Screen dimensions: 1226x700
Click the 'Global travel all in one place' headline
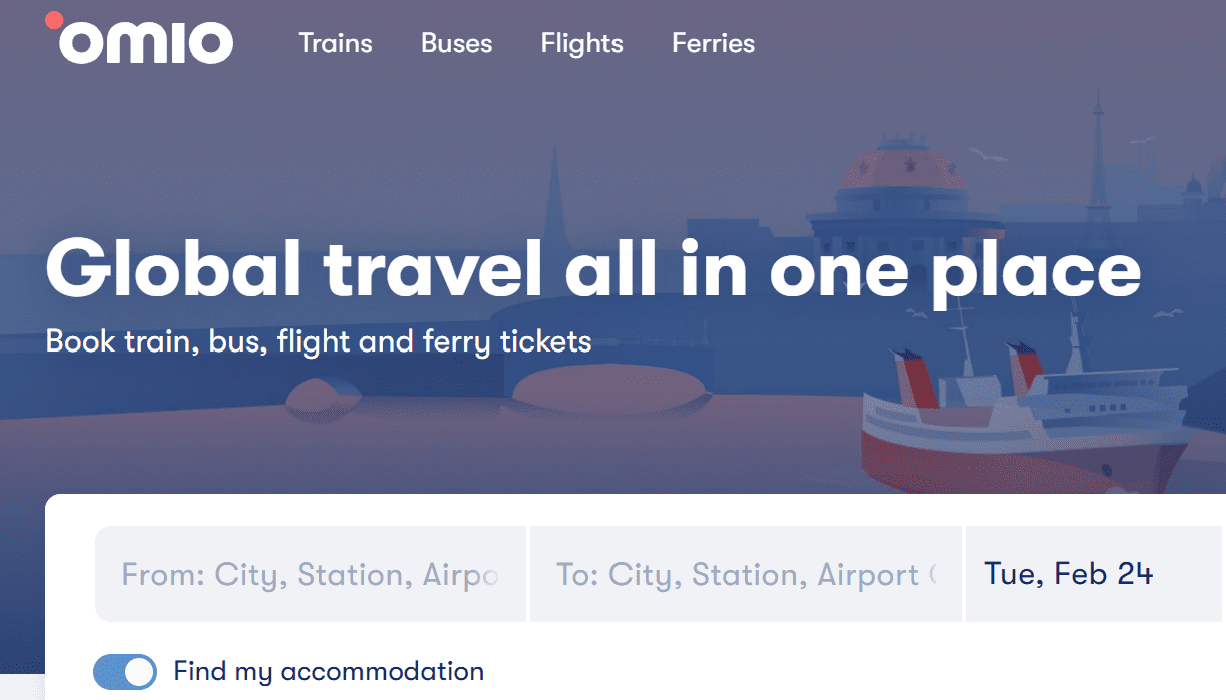[593, 270]
